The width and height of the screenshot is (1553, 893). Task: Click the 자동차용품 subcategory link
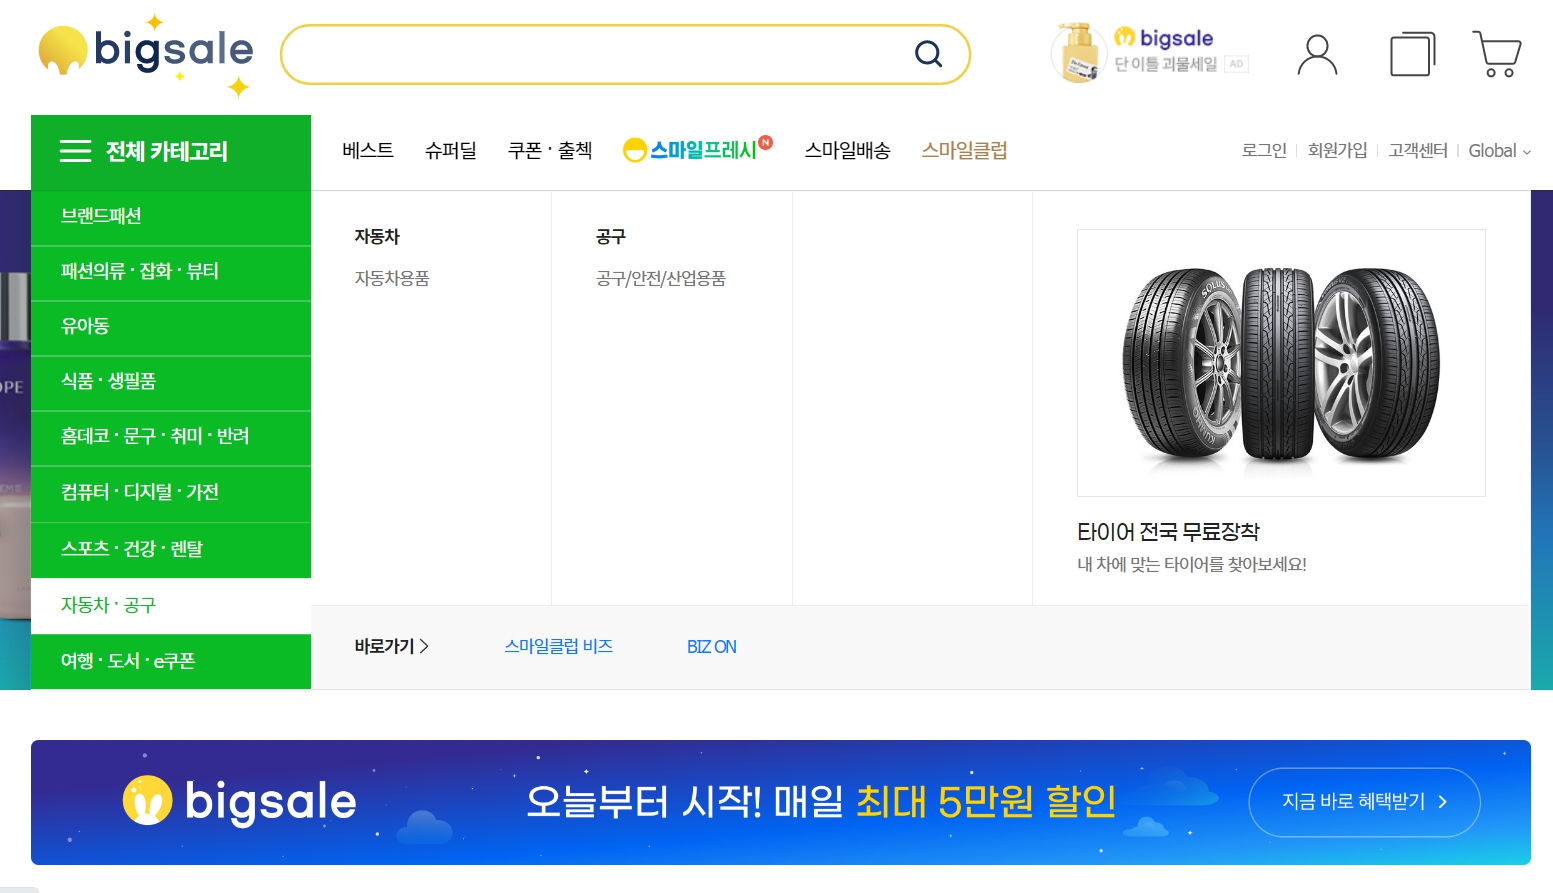[x=392, y=279]
